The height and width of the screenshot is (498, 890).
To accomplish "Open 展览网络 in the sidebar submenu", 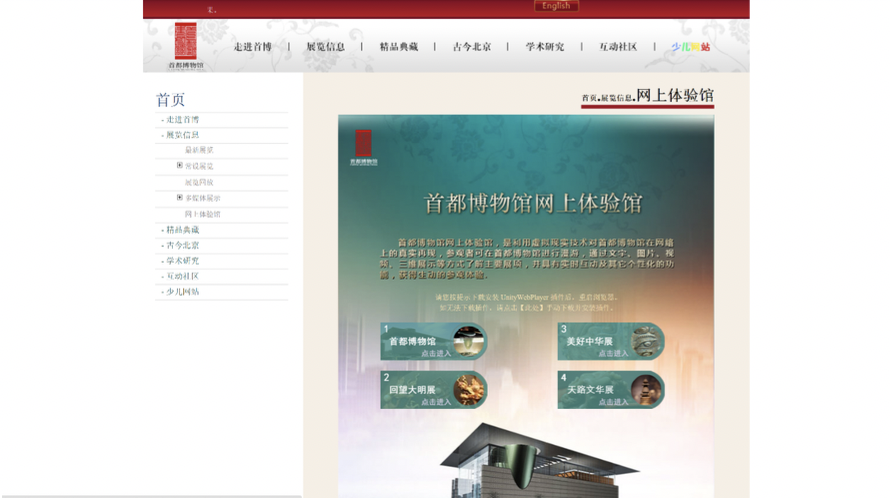I will [x=199, y=183].
